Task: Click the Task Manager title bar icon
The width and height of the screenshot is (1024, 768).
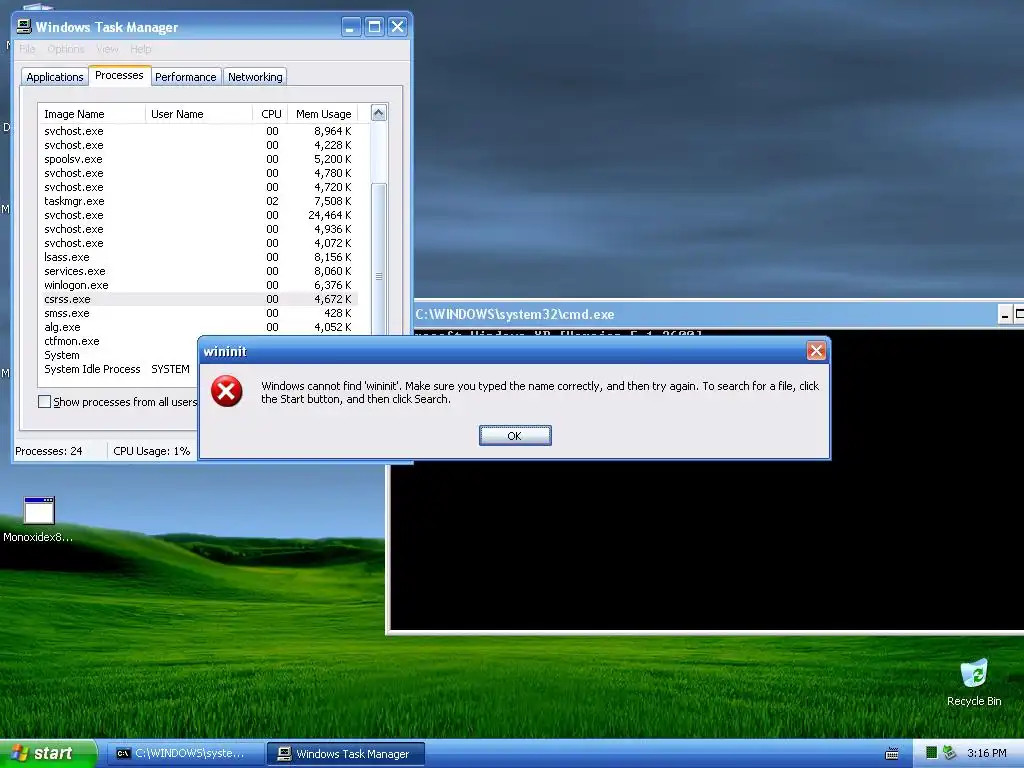Action: [24, 26]
